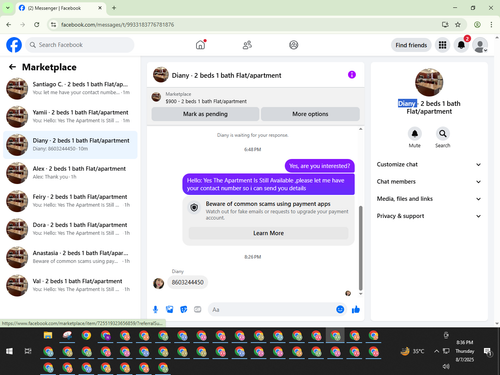500x375 pixels.
Task: Open the account profile avatar menu
Action: point(480,45)
